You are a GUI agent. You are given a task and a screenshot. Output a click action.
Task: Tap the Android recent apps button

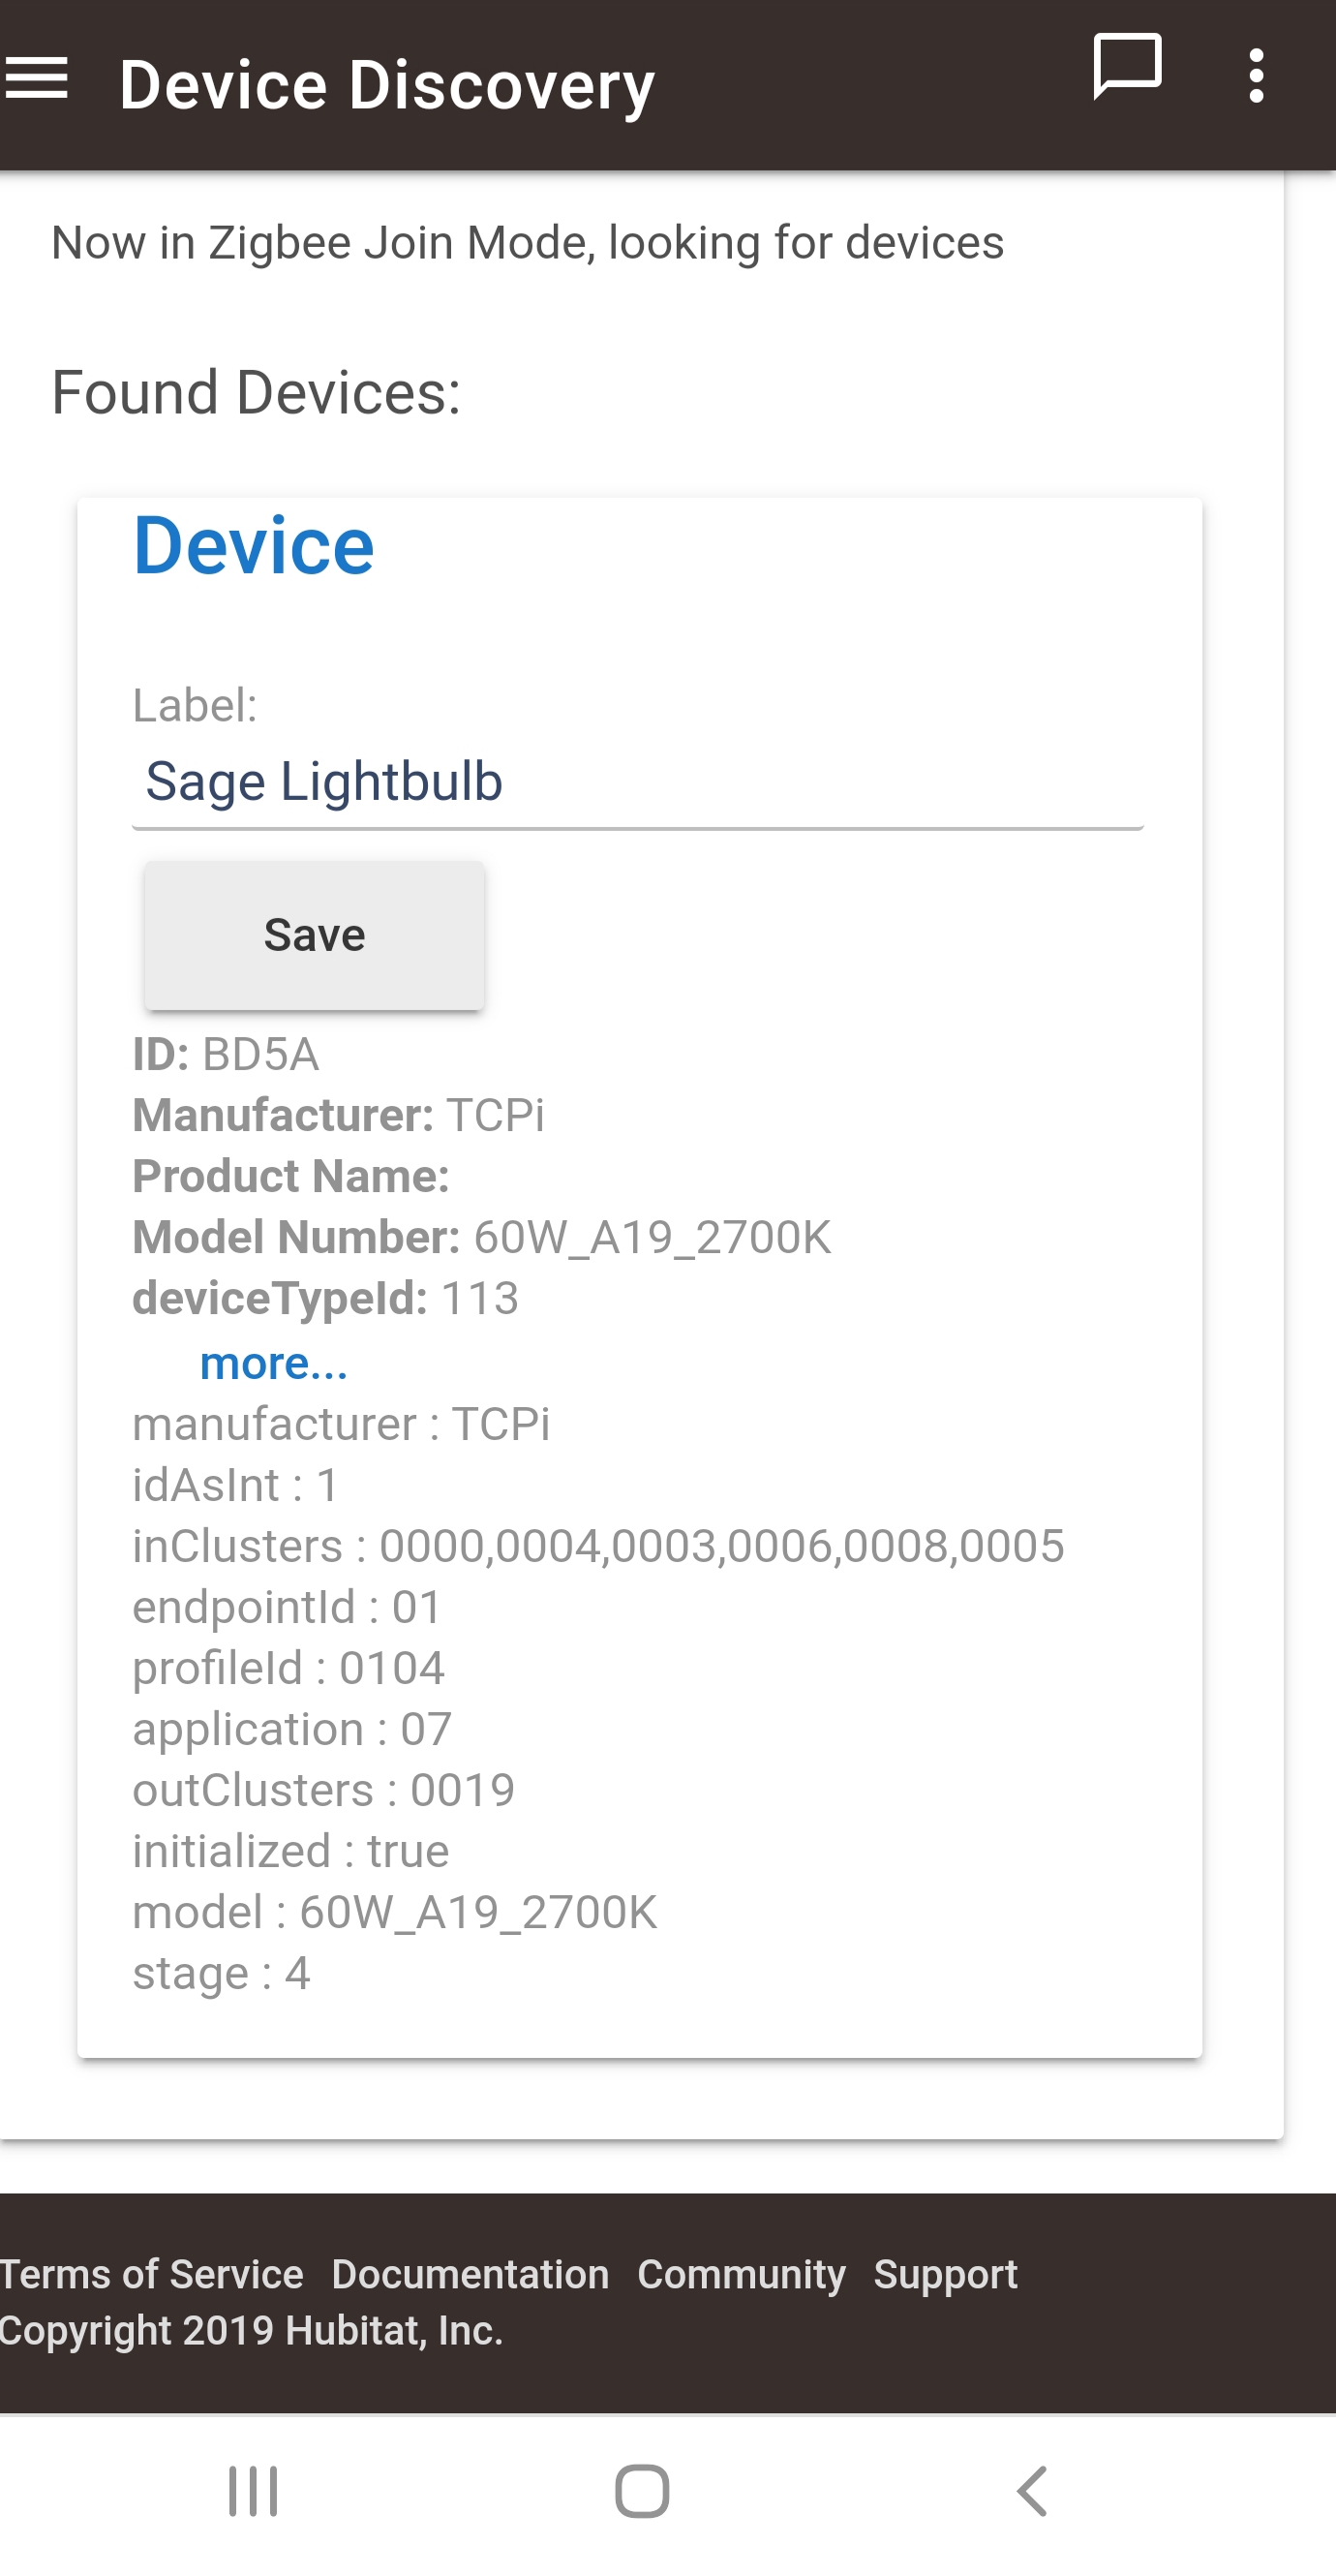pyautogui.click(x=253, y=2490)
